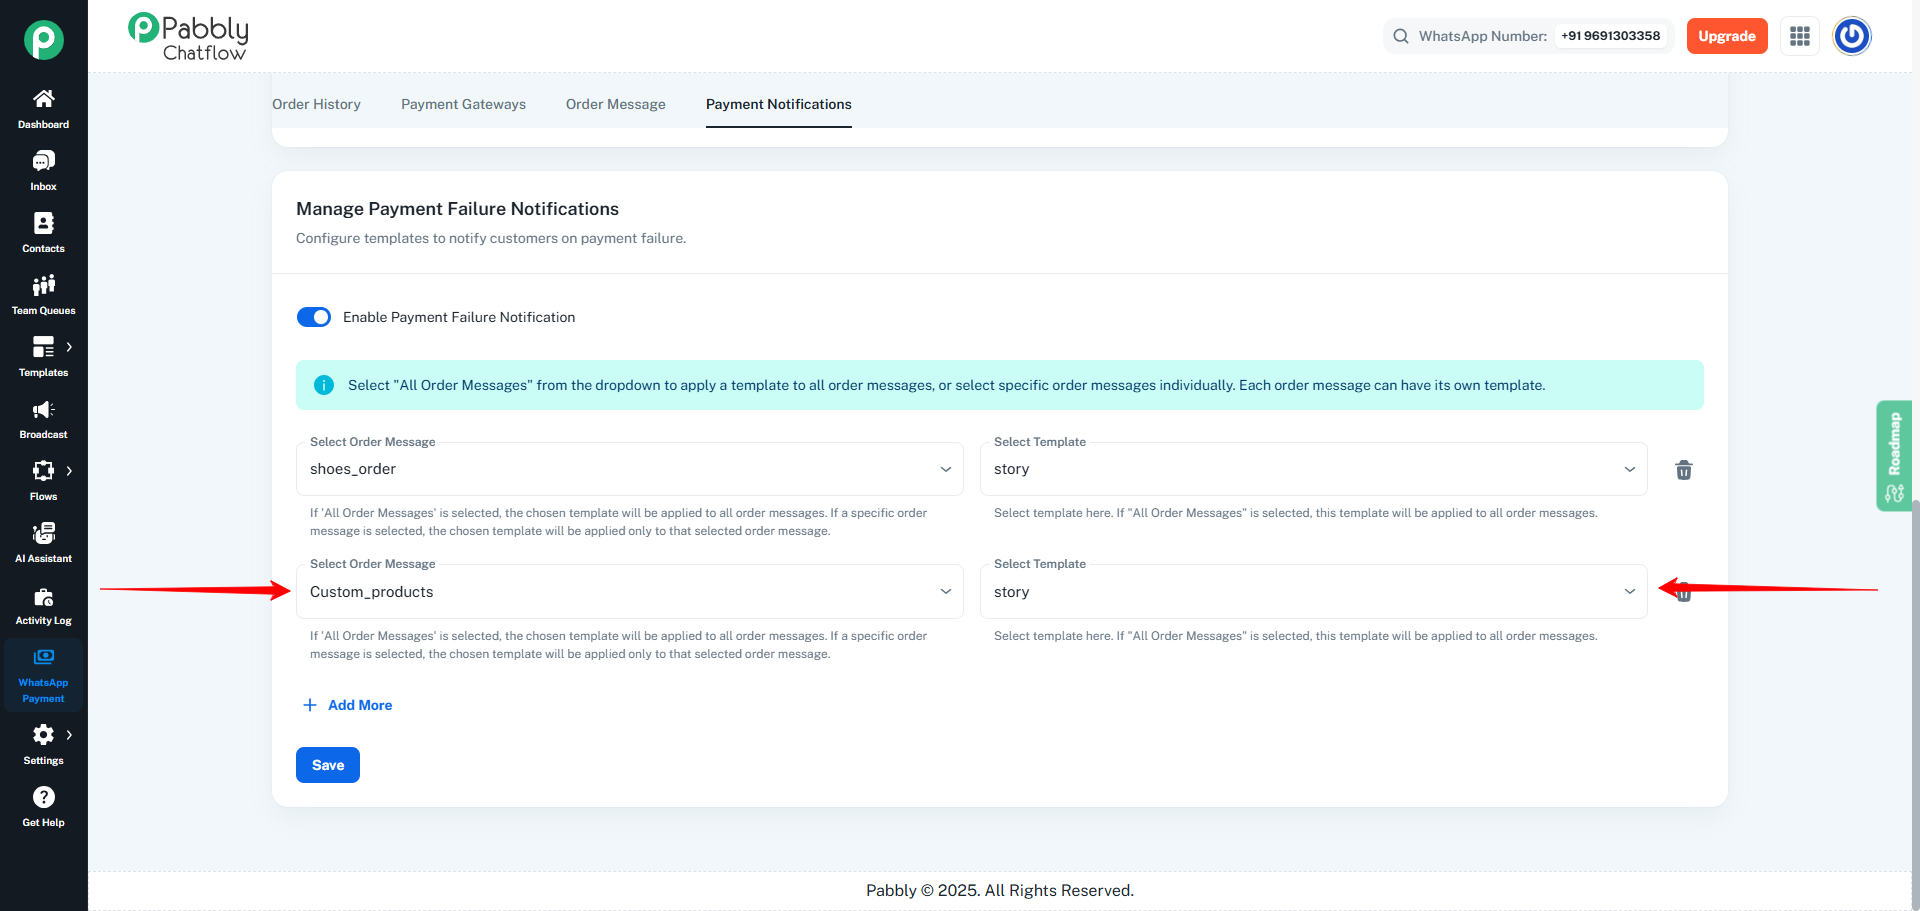The height and width of the screenshot is (911, 1920).
Task: Expand the Templates submenu chevron
Action: (69, 347)
